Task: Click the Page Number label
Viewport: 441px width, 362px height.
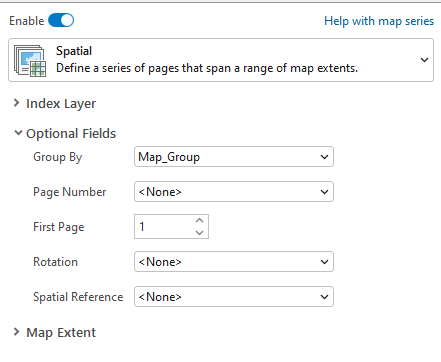Action: pyautogui.click(x=69, y=192)
